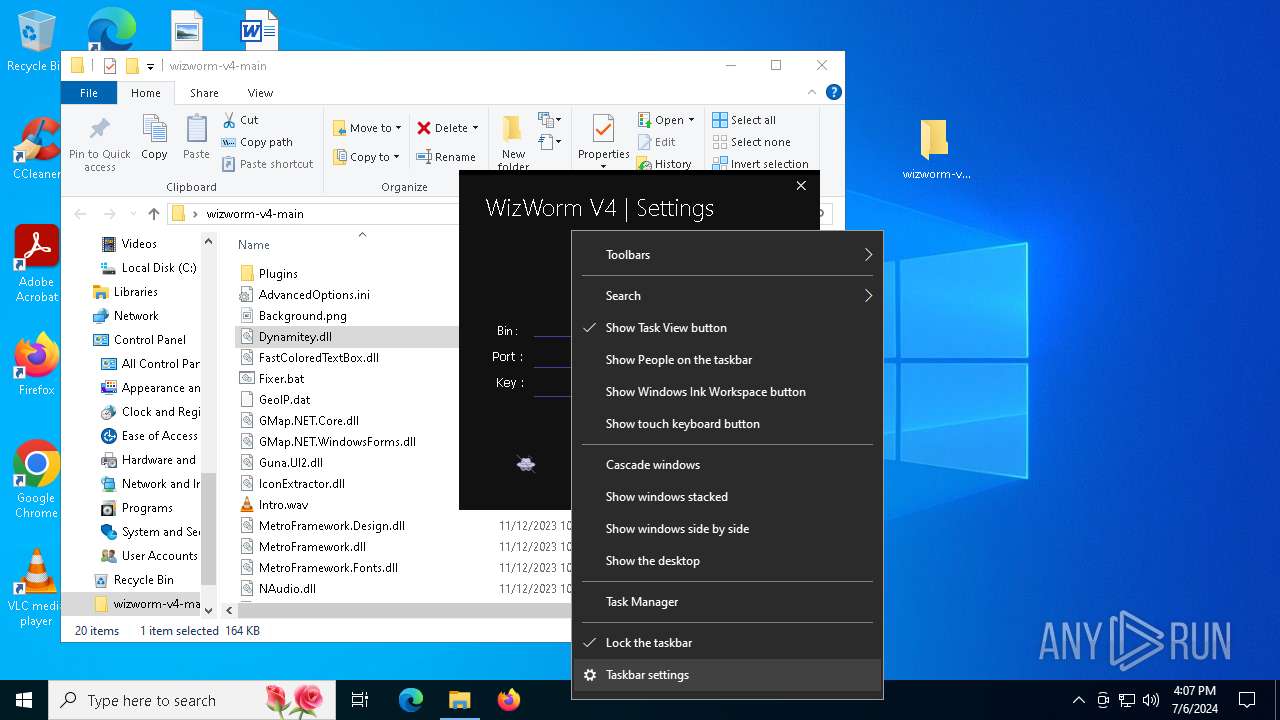The height and width of the screenshot is (720, 1280).
Task: Click the Rename button in Organize group
Action: point(446,157)
